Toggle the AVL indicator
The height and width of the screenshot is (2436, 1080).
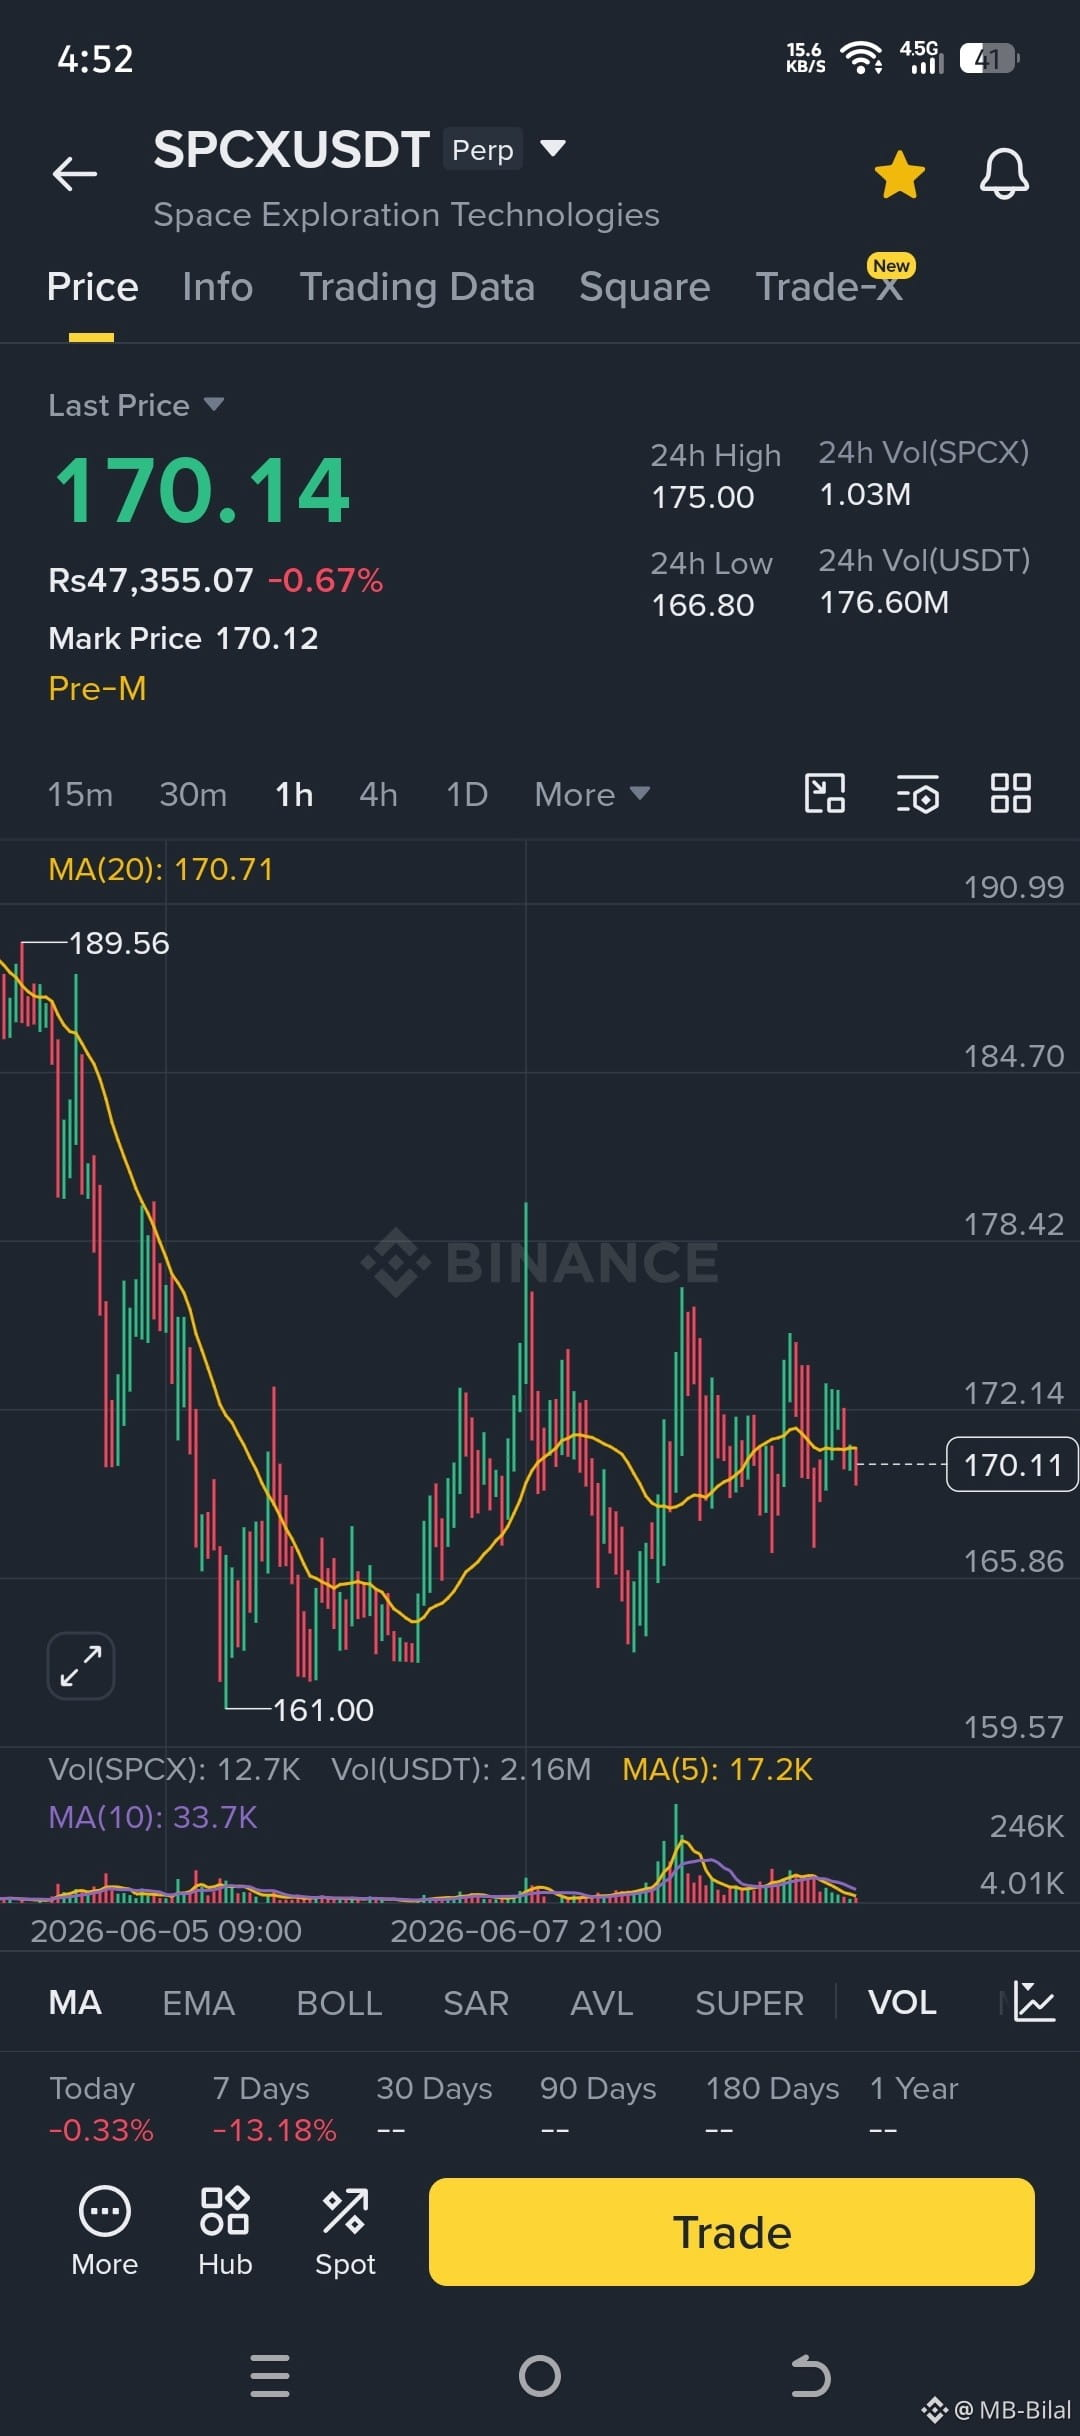click(602, 2003)
